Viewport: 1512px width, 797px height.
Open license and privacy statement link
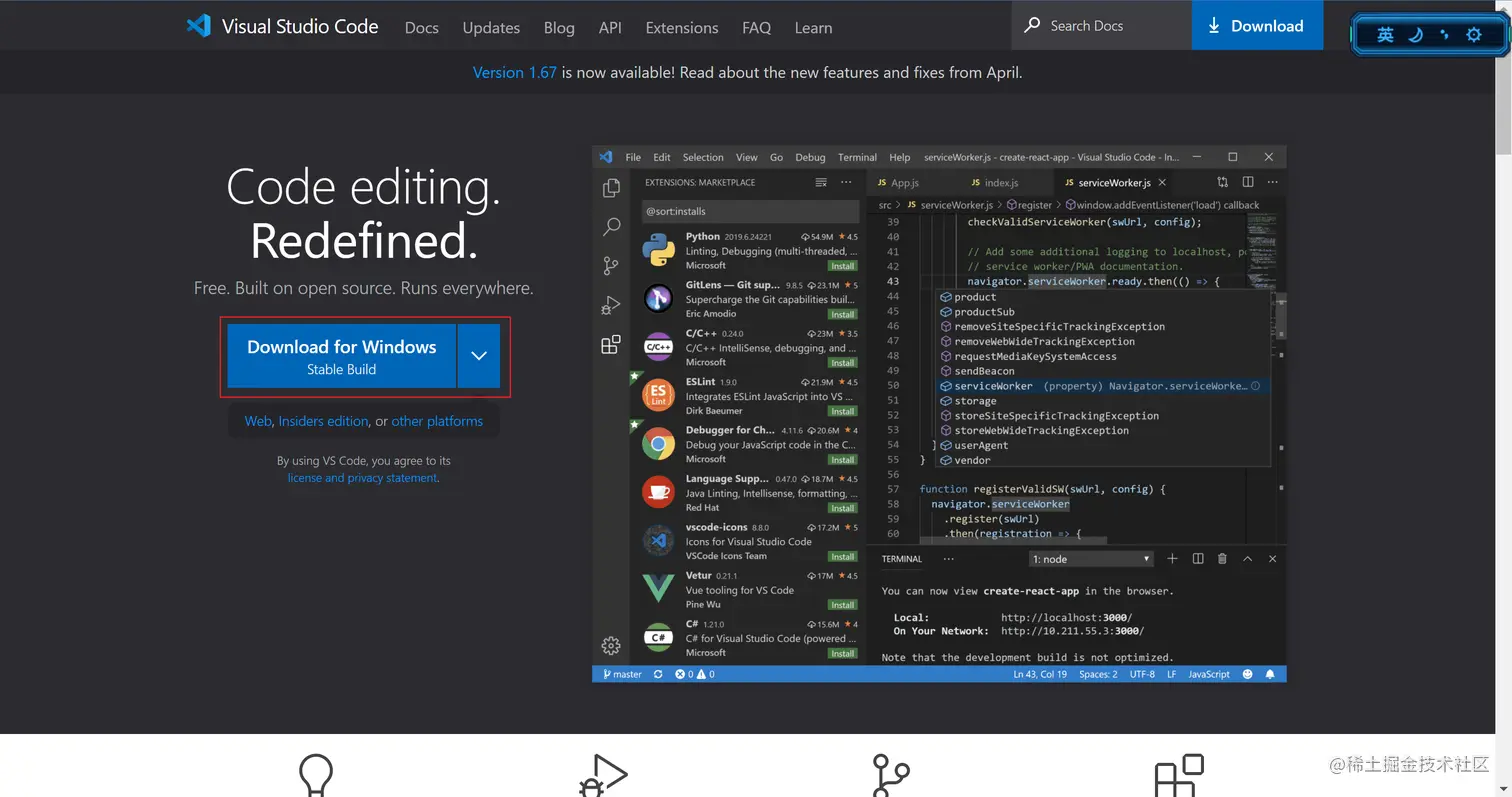(362, 478)
